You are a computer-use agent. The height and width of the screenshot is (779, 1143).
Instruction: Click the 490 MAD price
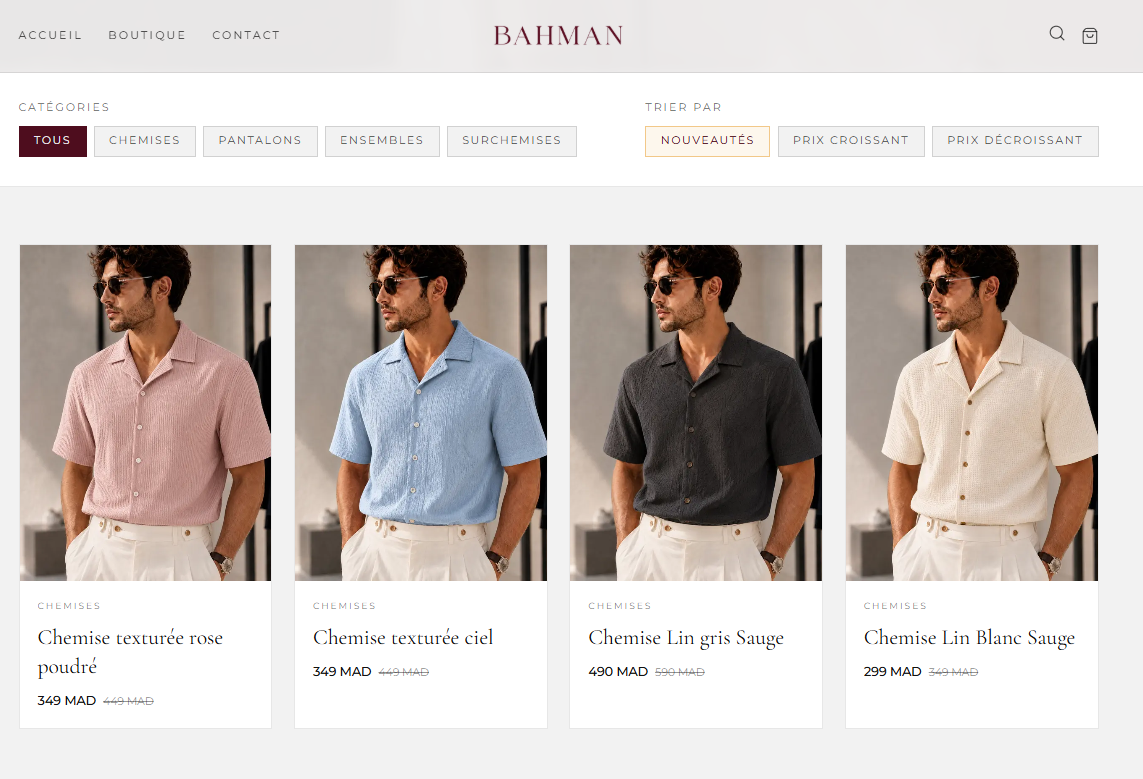point(618,671)
